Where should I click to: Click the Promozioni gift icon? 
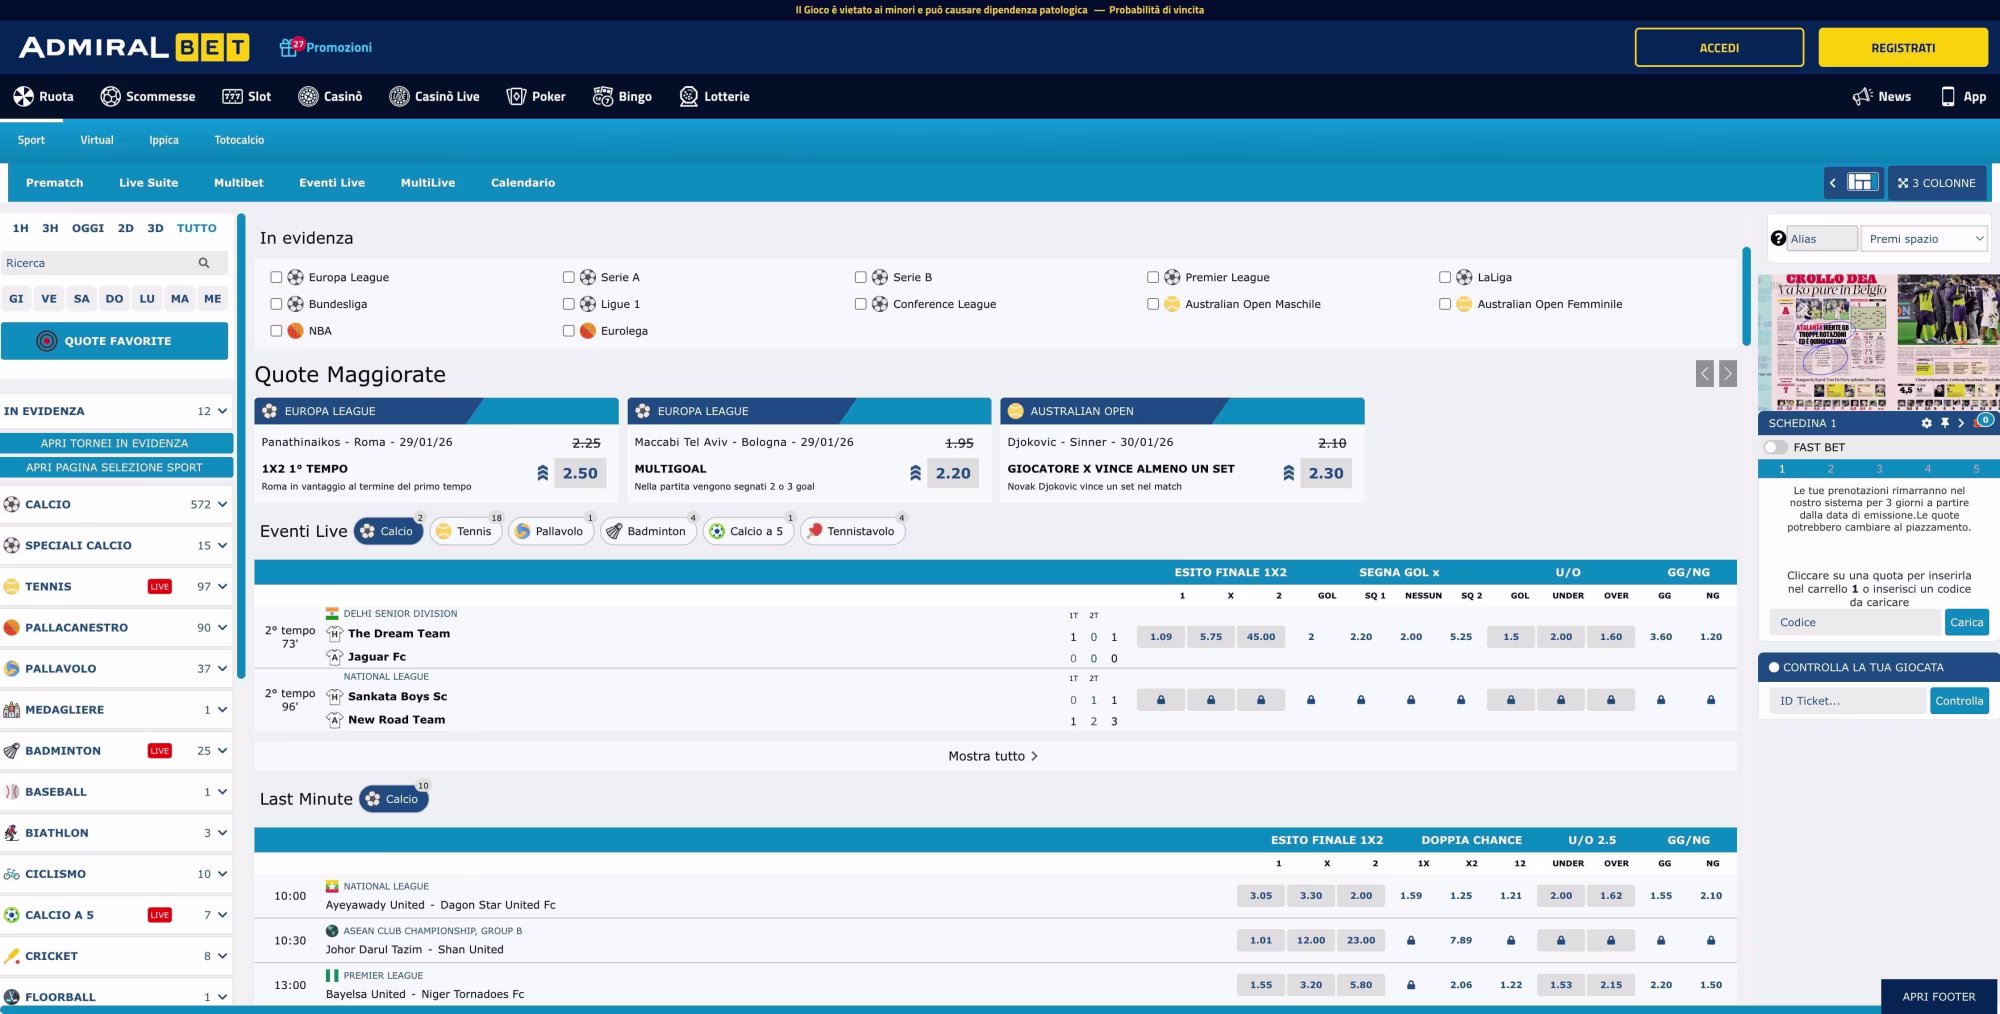[289, 47]
